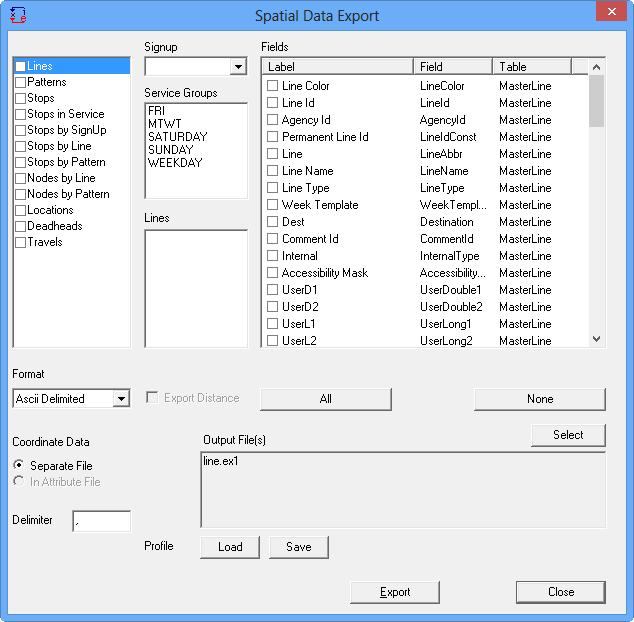Check the Internal field

coord(273,256)
